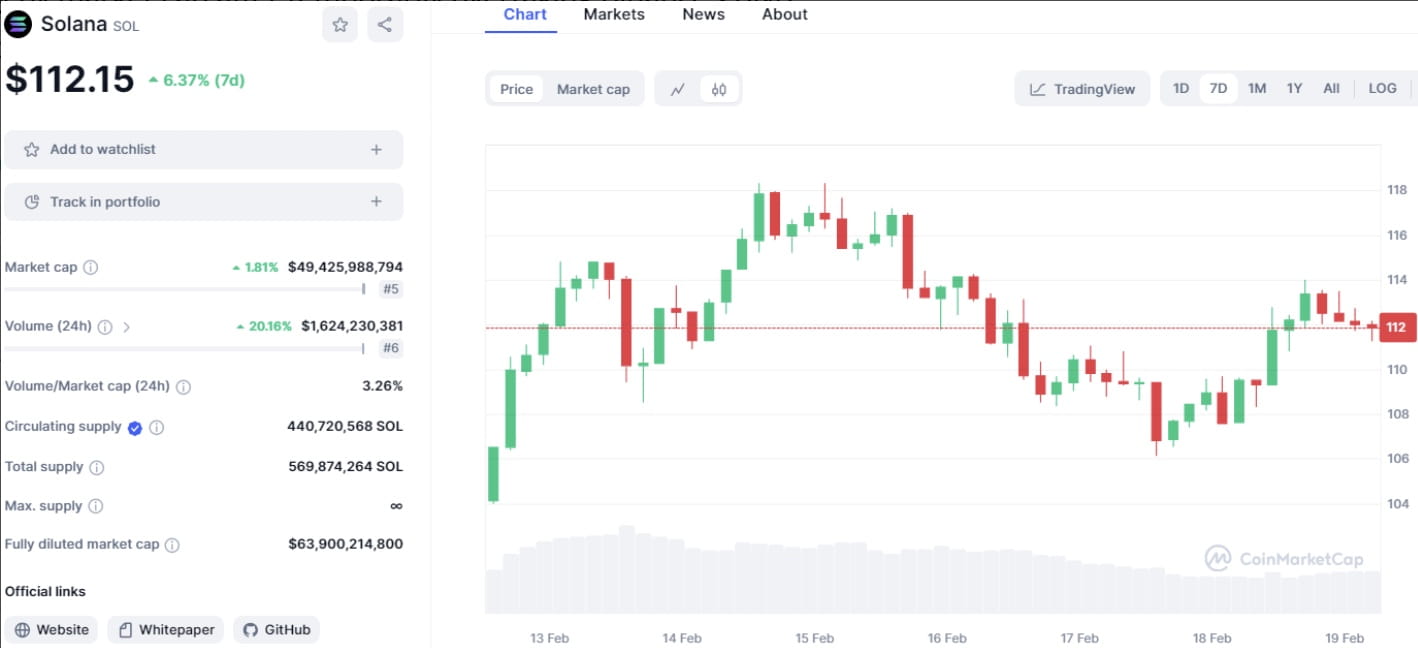Click the verified badge beside Circulating supply
1418x648 pixels.
click(135, 426)
